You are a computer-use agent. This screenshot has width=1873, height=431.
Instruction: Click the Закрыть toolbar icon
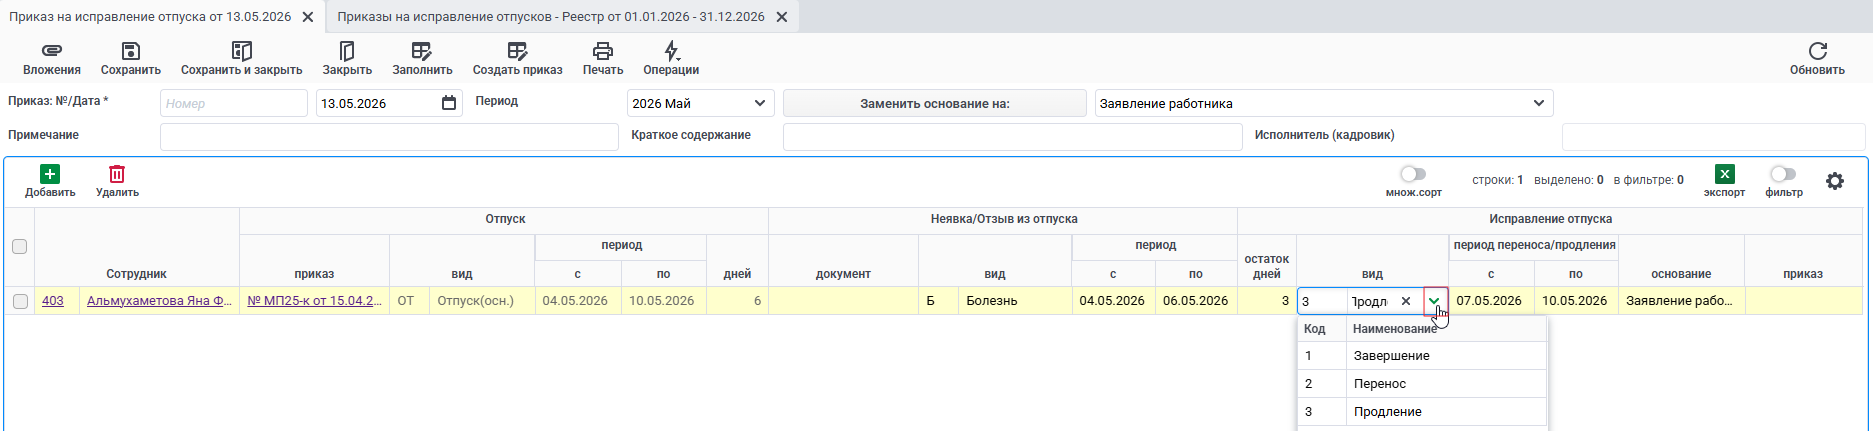[347, 50]
